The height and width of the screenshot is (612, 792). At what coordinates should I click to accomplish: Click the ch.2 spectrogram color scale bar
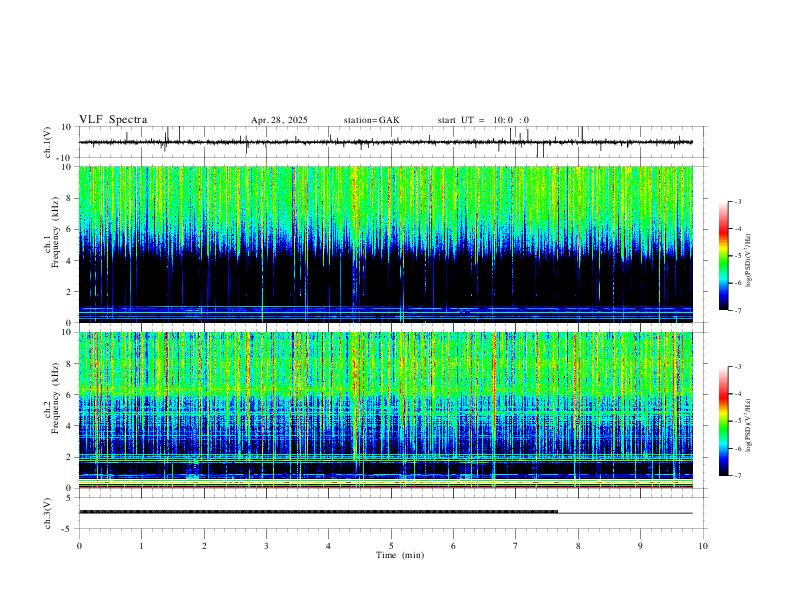click(723, 421)
